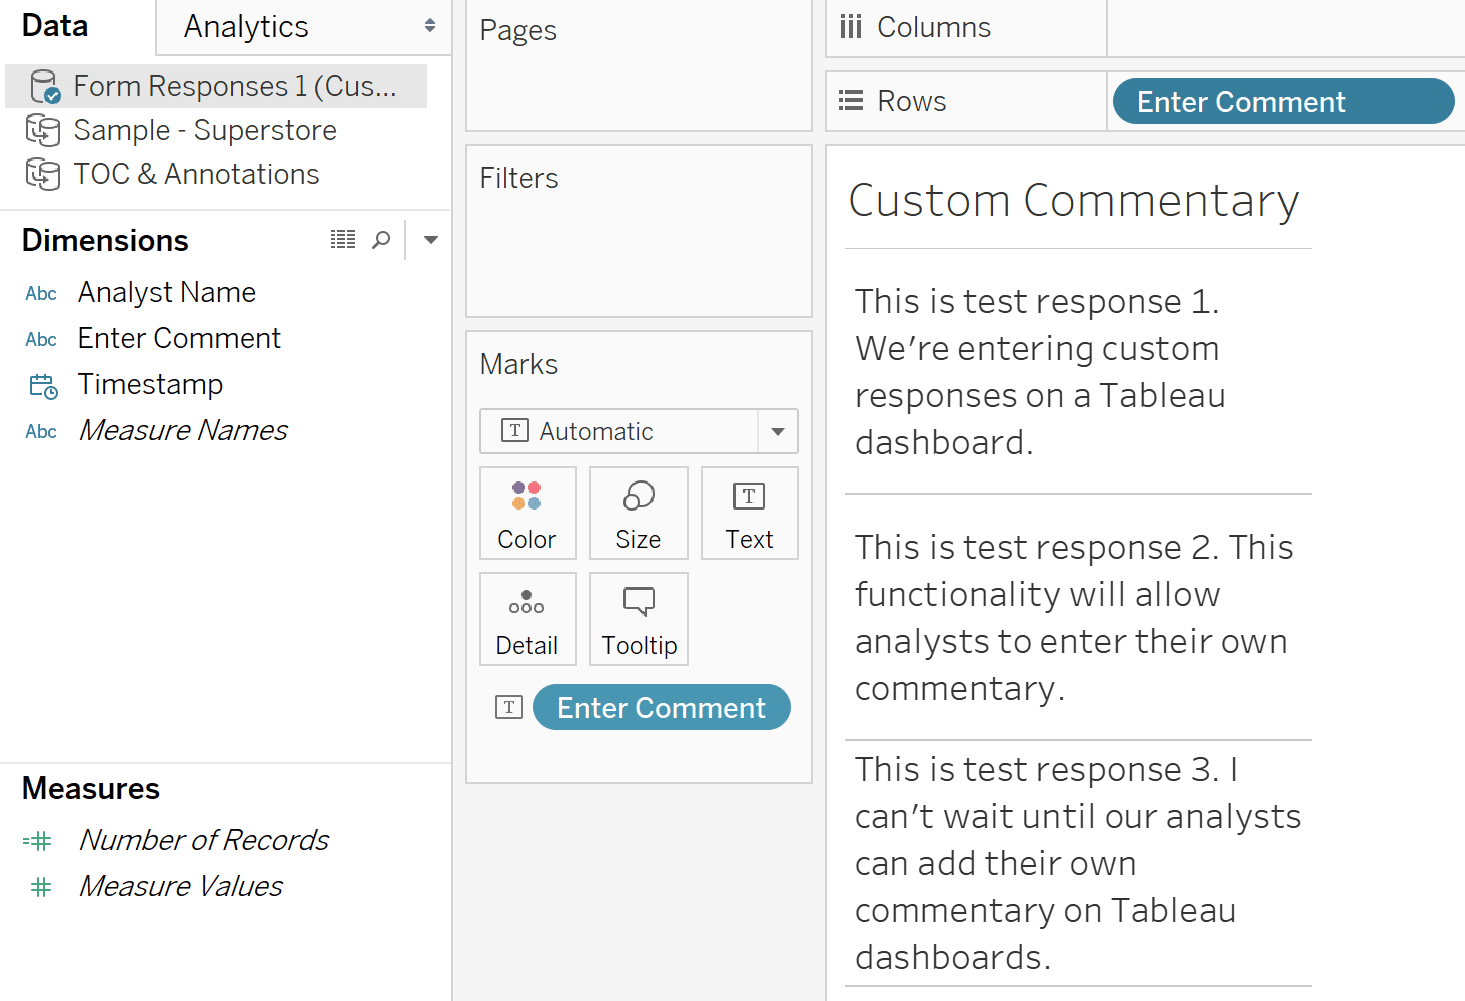Open the Marks Color property
This screenshot has width=1465, height=1001.
pos(527,513)
